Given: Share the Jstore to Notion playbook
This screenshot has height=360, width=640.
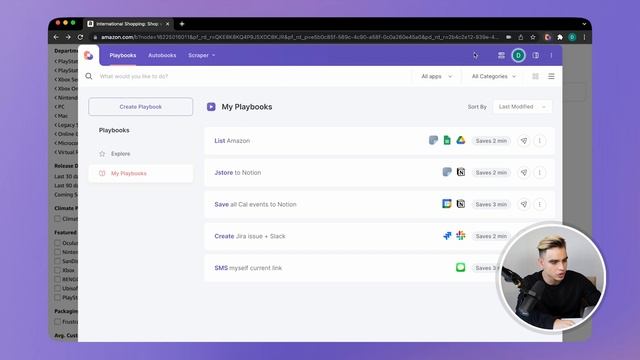Looking at the screenshot, I should 524,173.
